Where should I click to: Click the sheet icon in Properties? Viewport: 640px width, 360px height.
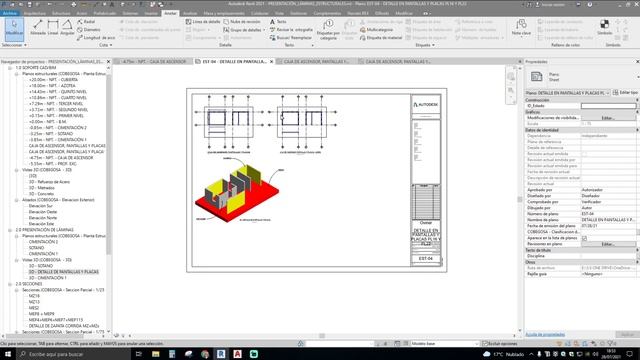point(536,76)
